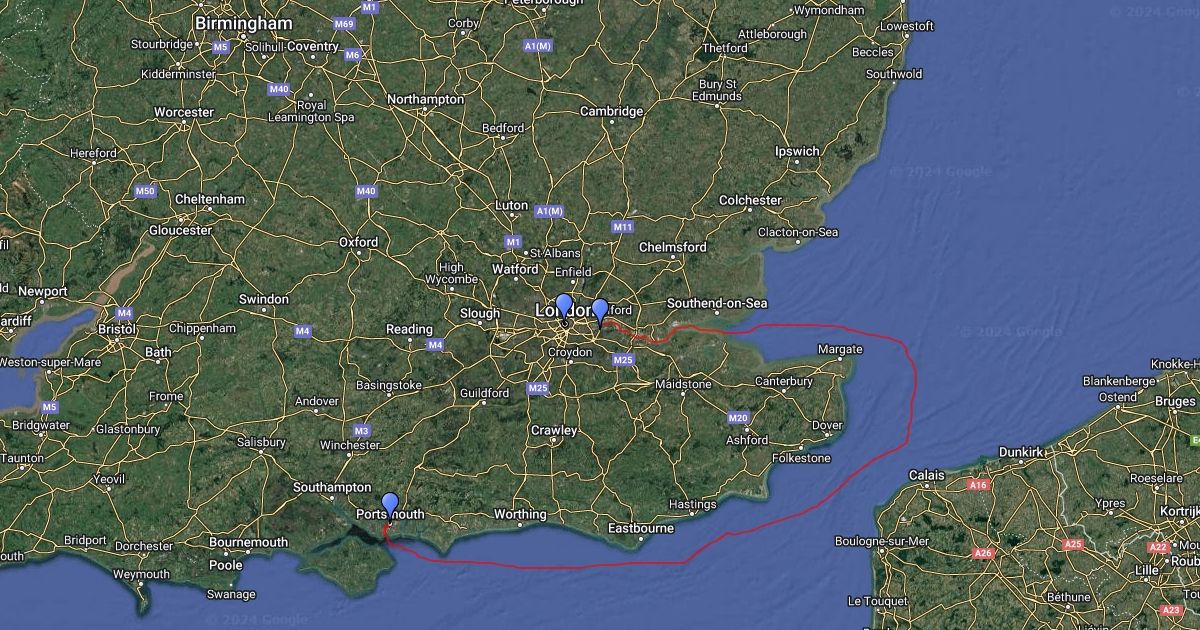
Task: Select the M6 shield near Coventry
Action: pos(353,55)
